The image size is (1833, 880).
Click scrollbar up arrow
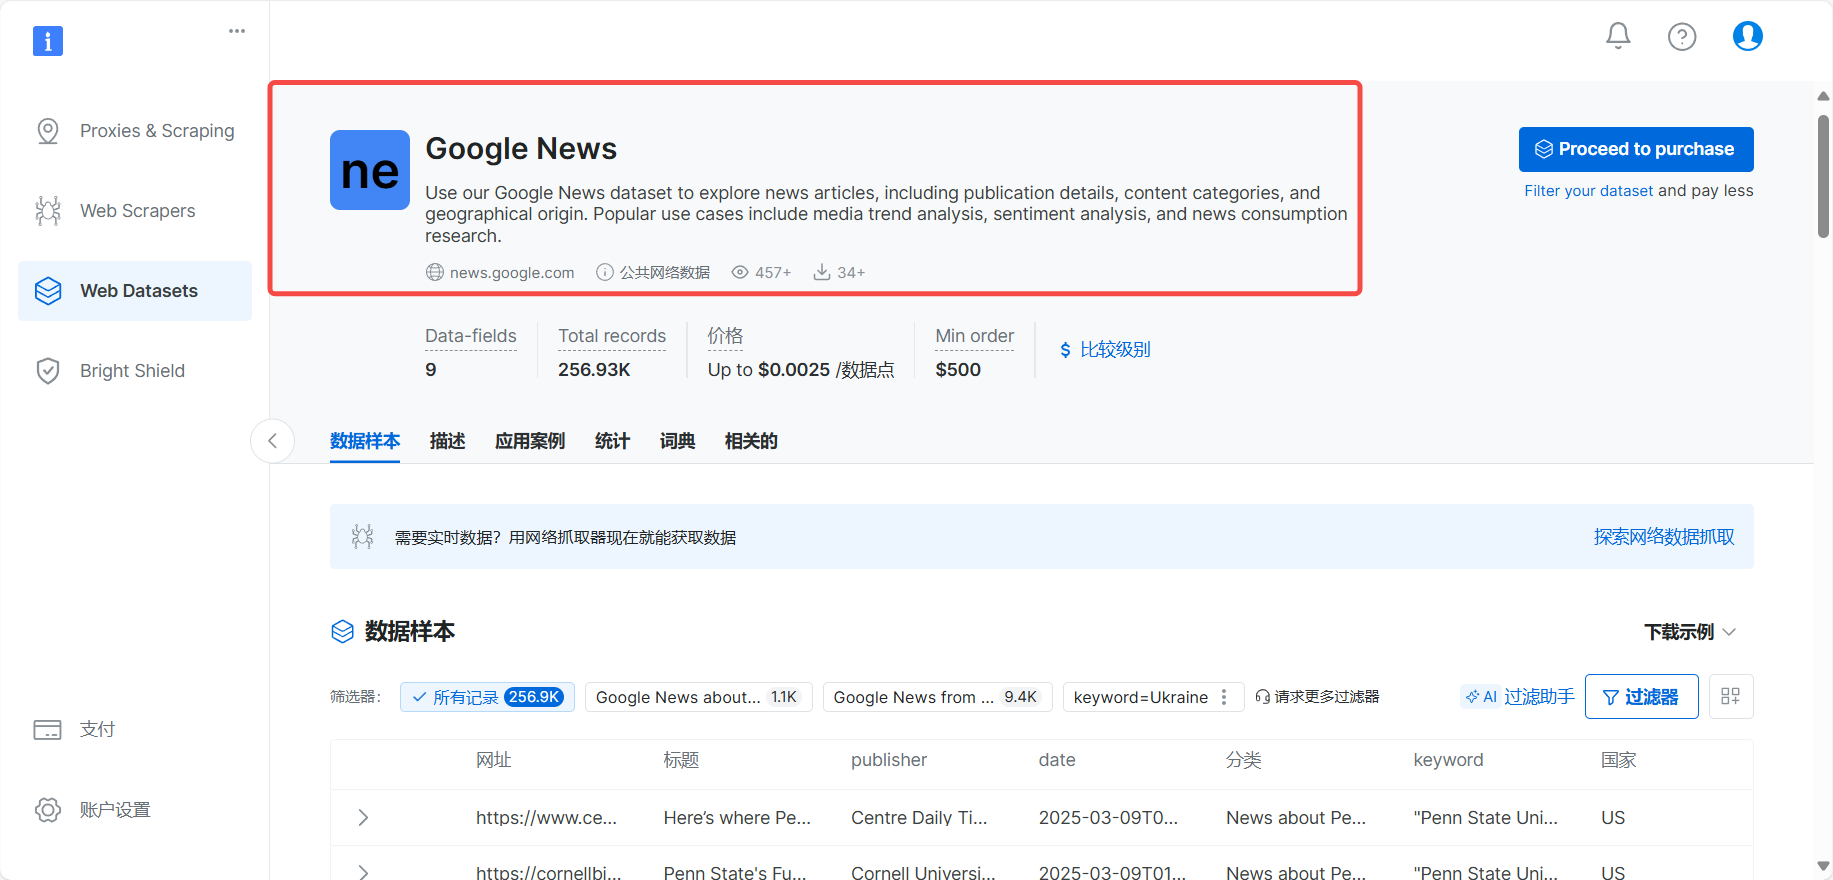(1823, 96)
